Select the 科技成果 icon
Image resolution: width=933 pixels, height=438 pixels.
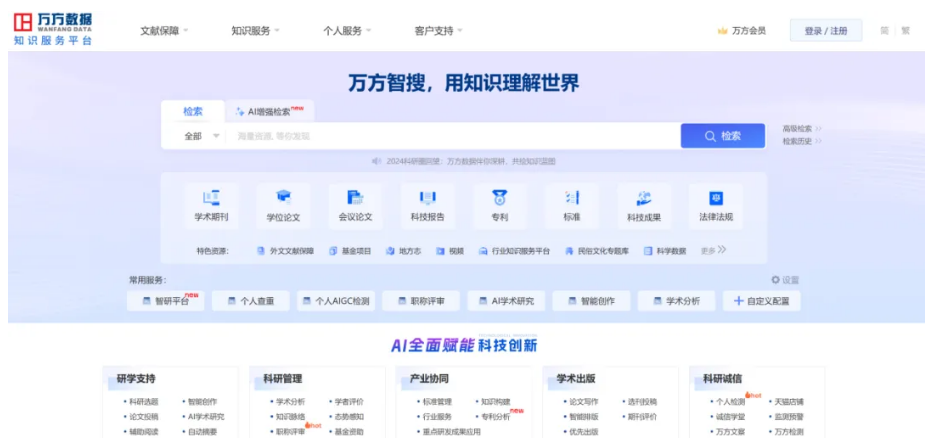tap(644, 198)
